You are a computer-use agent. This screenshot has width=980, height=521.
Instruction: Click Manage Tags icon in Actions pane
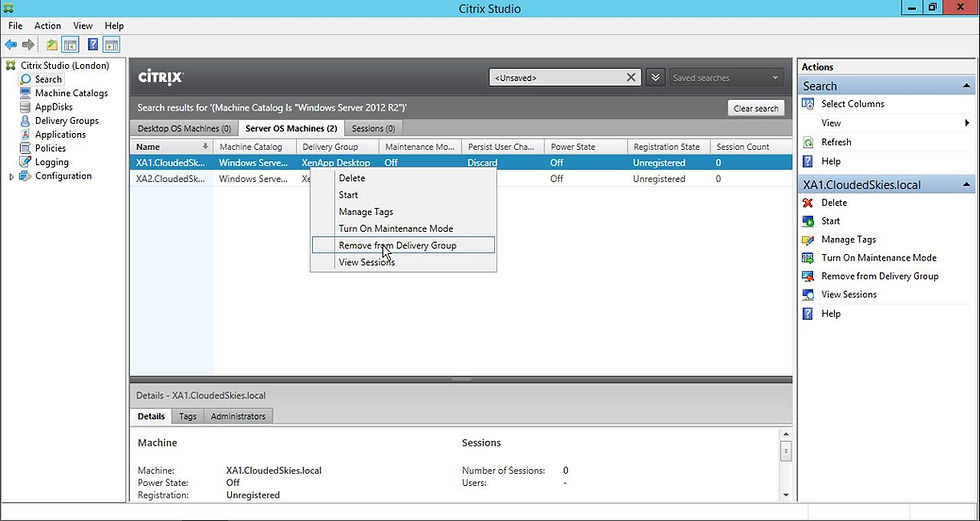pos(808,239)
